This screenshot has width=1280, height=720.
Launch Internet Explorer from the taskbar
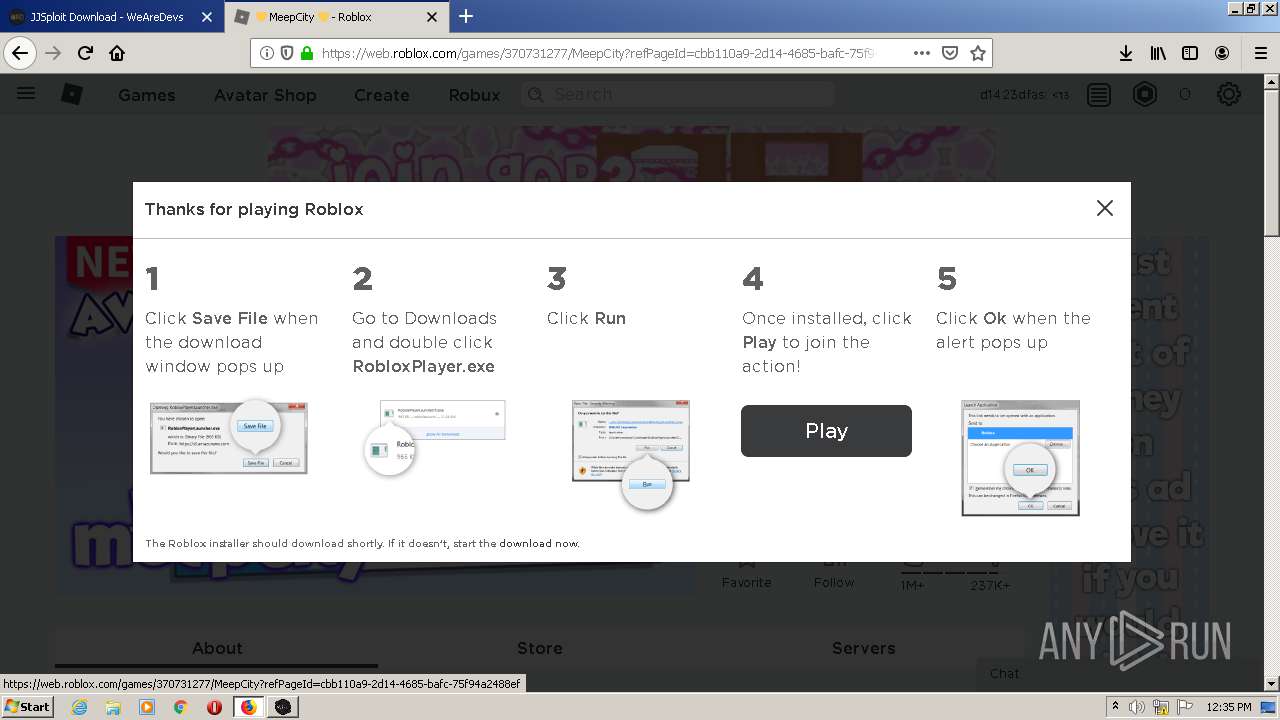click(80, 707)
